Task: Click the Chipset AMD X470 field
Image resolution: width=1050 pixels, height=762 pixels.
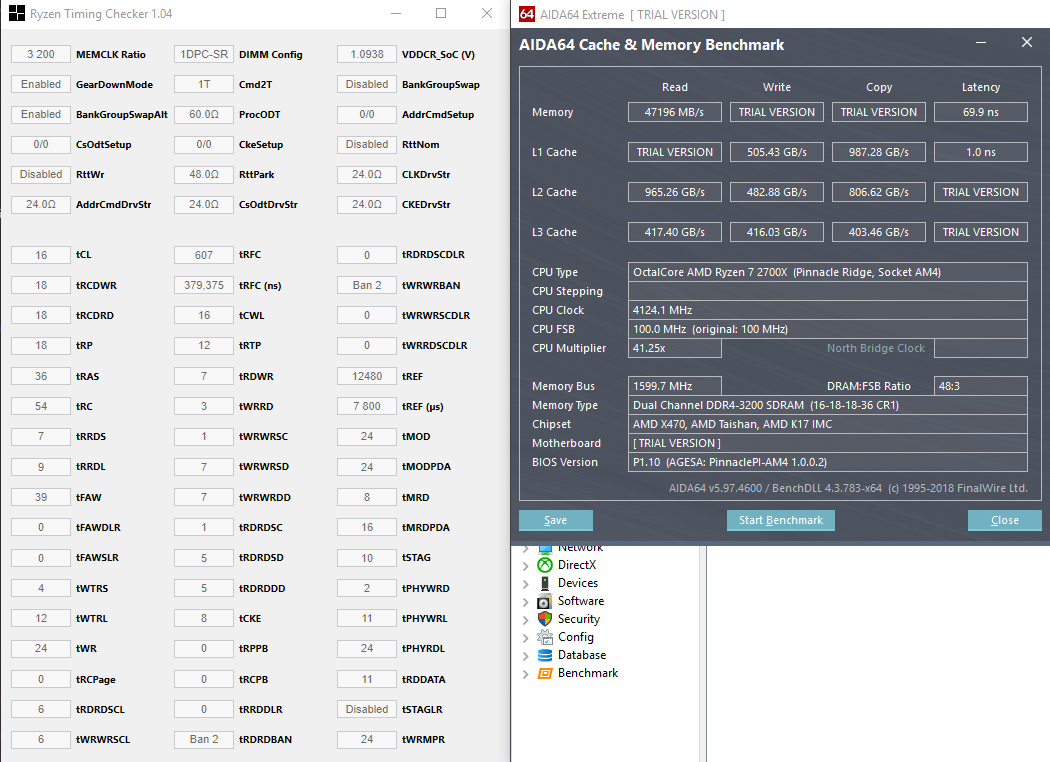Action: [828, 424]
